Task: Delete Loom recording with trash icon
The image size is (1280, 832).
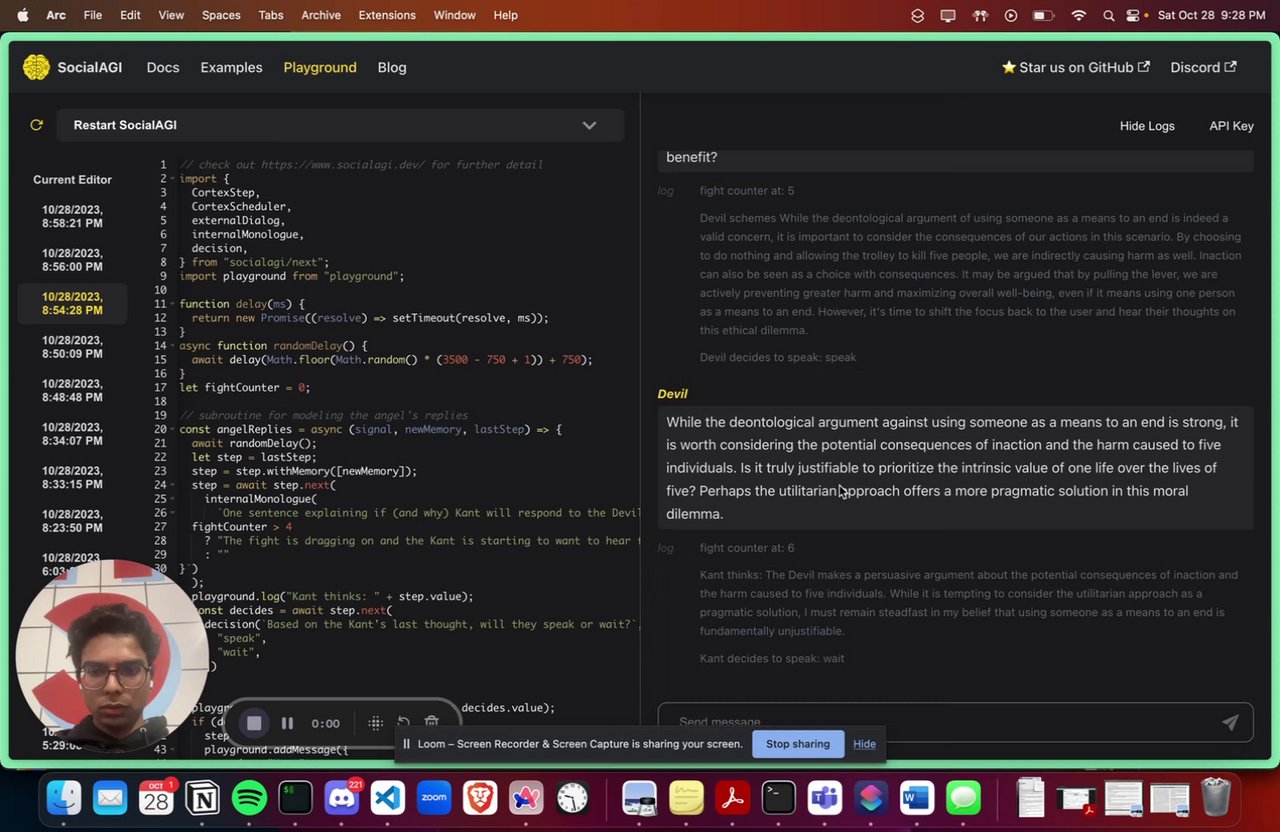Action: [x=432, y=723]
